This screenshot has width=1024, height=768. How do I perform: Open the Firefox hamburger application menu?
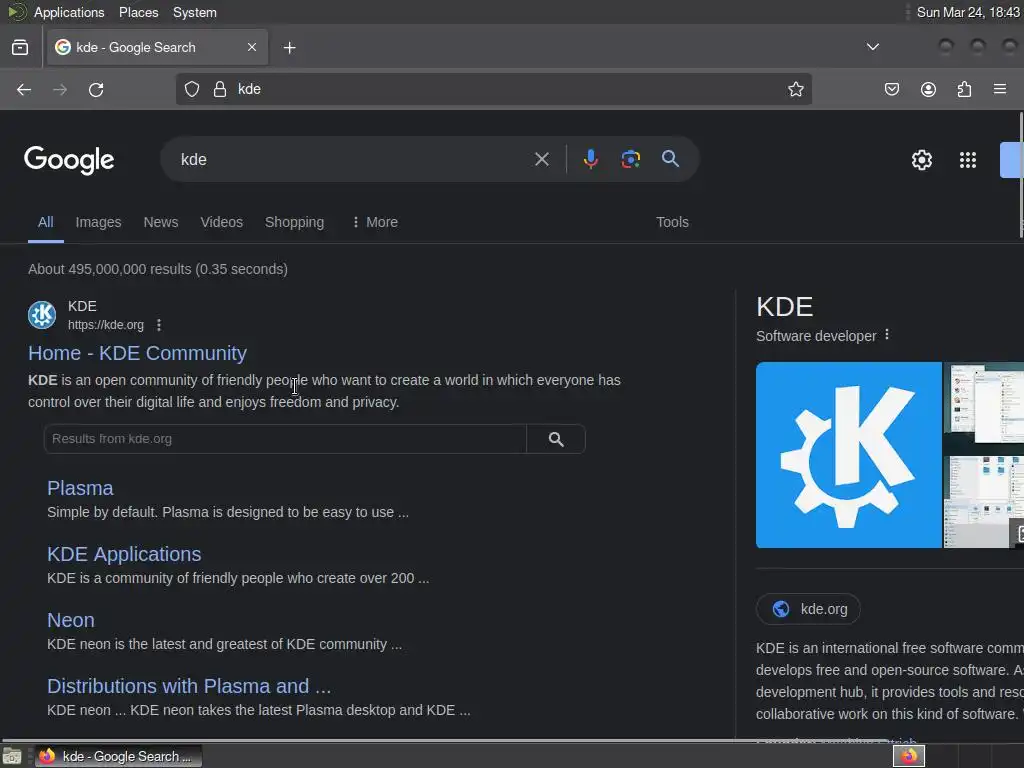[x=1000, y=89]
